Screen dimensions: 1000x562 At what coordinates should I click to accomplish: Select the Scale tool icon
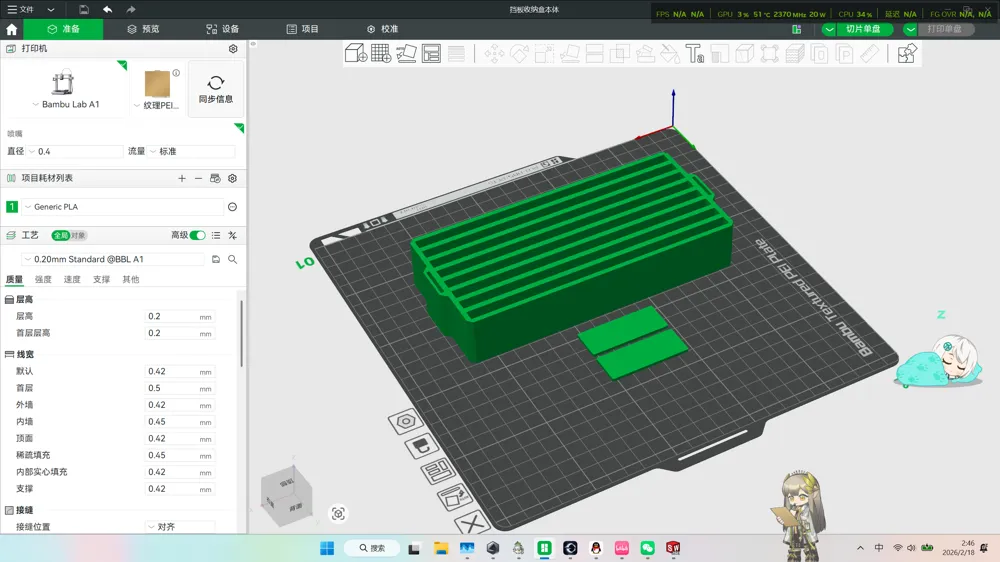[544, 54]
